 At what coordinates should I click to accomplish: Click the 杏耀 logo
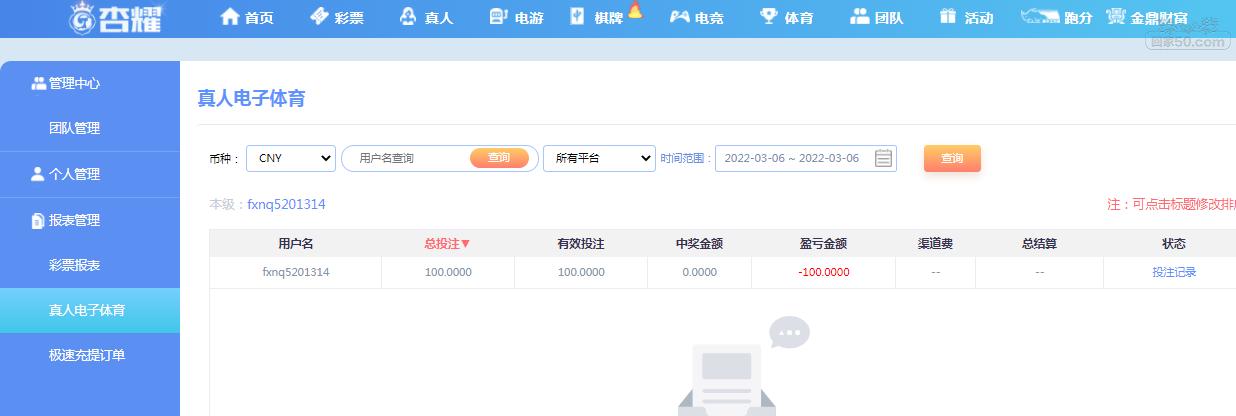(114, 17)
